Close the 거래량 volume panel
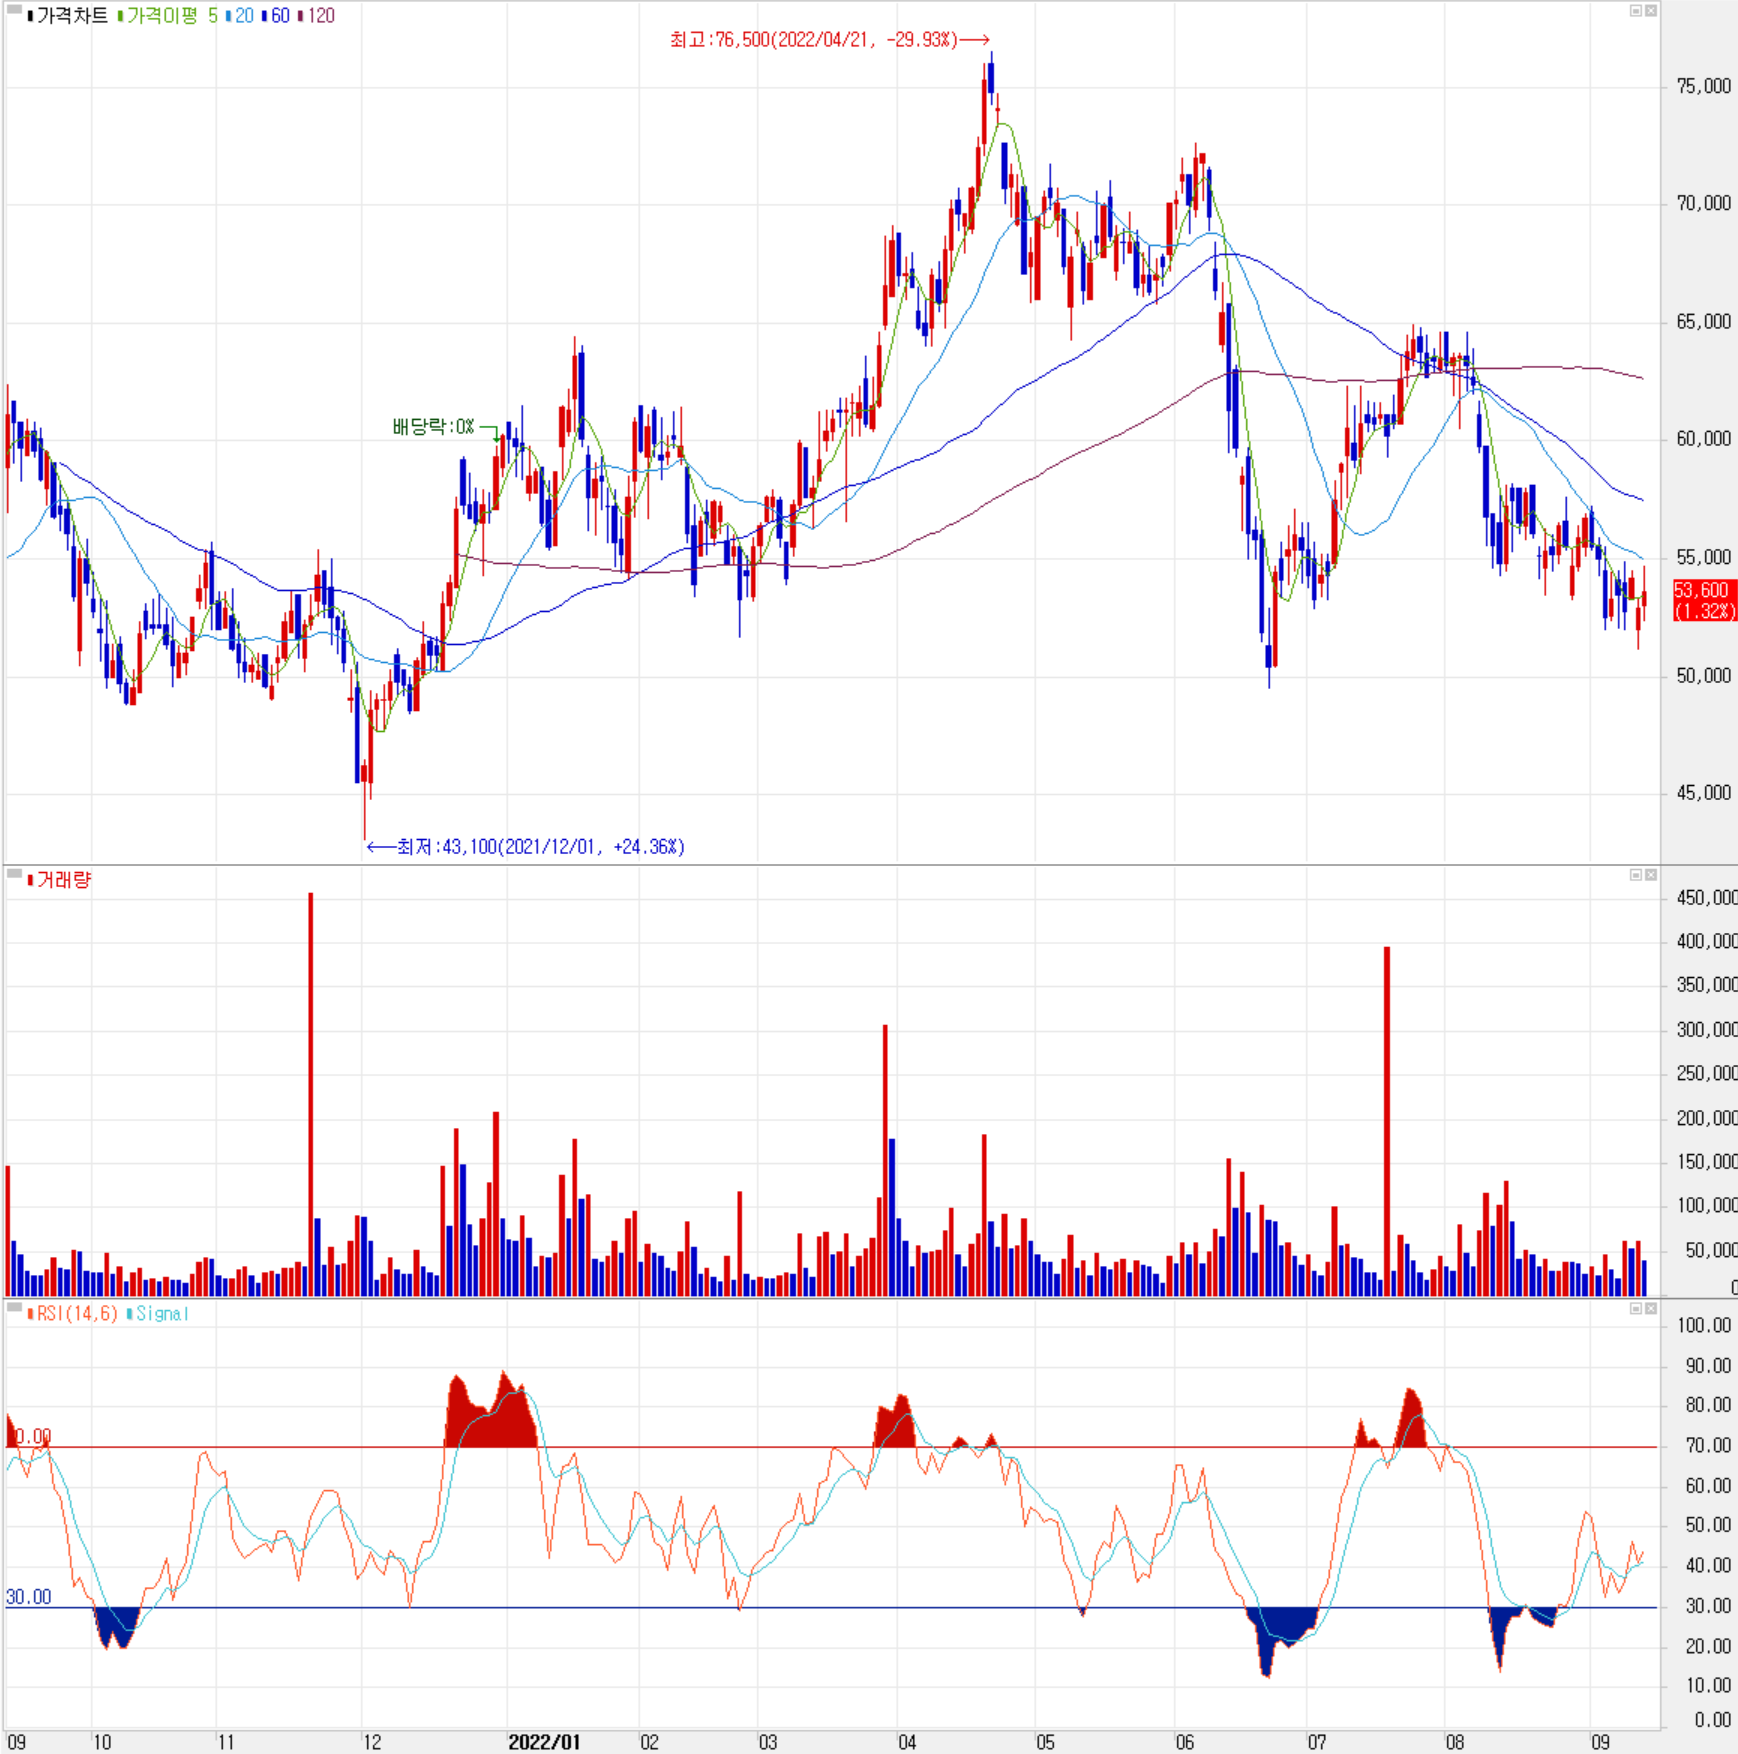Screen dimensions: 1738x1754 [x=1651, y=875]
